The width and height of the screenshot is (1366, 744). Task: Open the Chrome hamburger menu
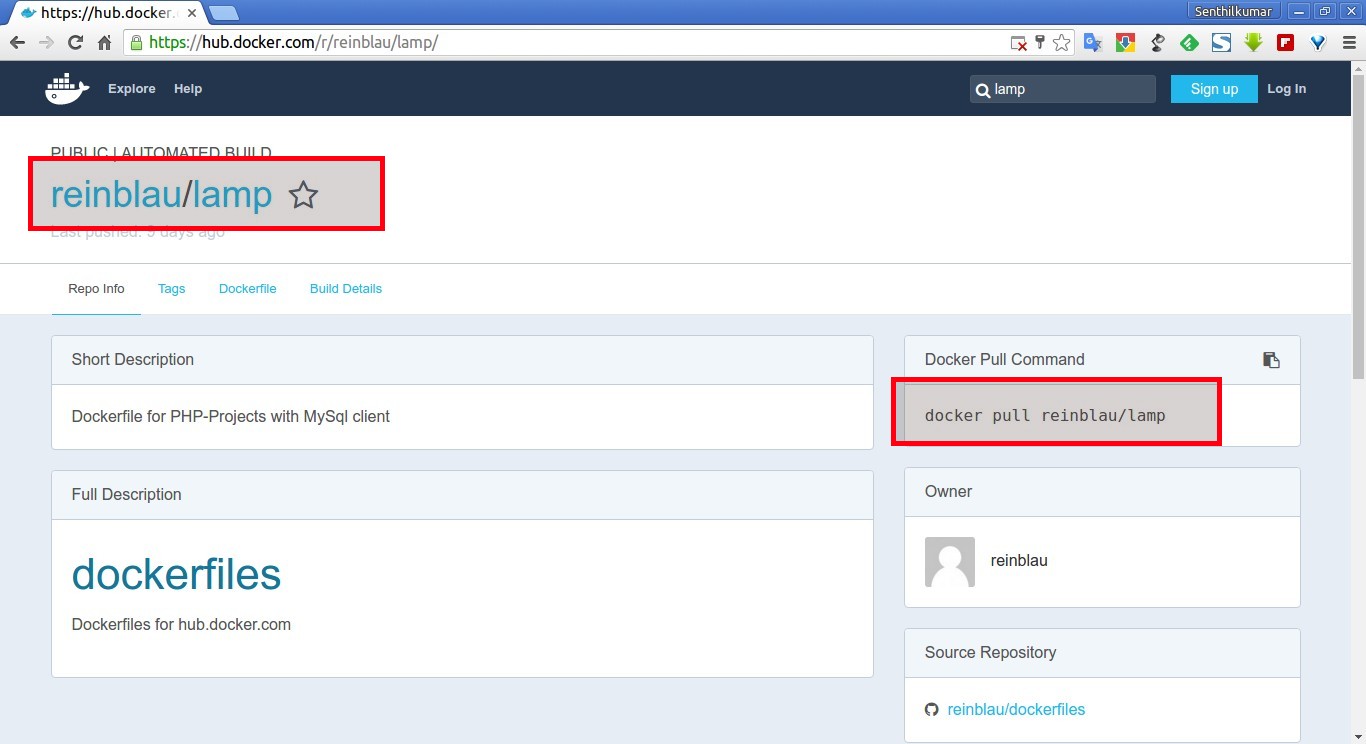1347,43
